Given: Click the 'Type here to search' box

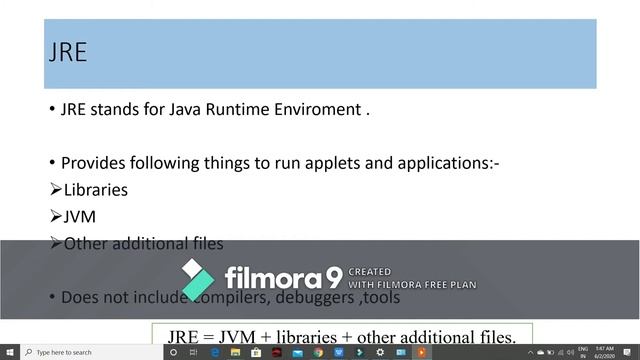Looking at the screenshot, I should pos(91,352).
